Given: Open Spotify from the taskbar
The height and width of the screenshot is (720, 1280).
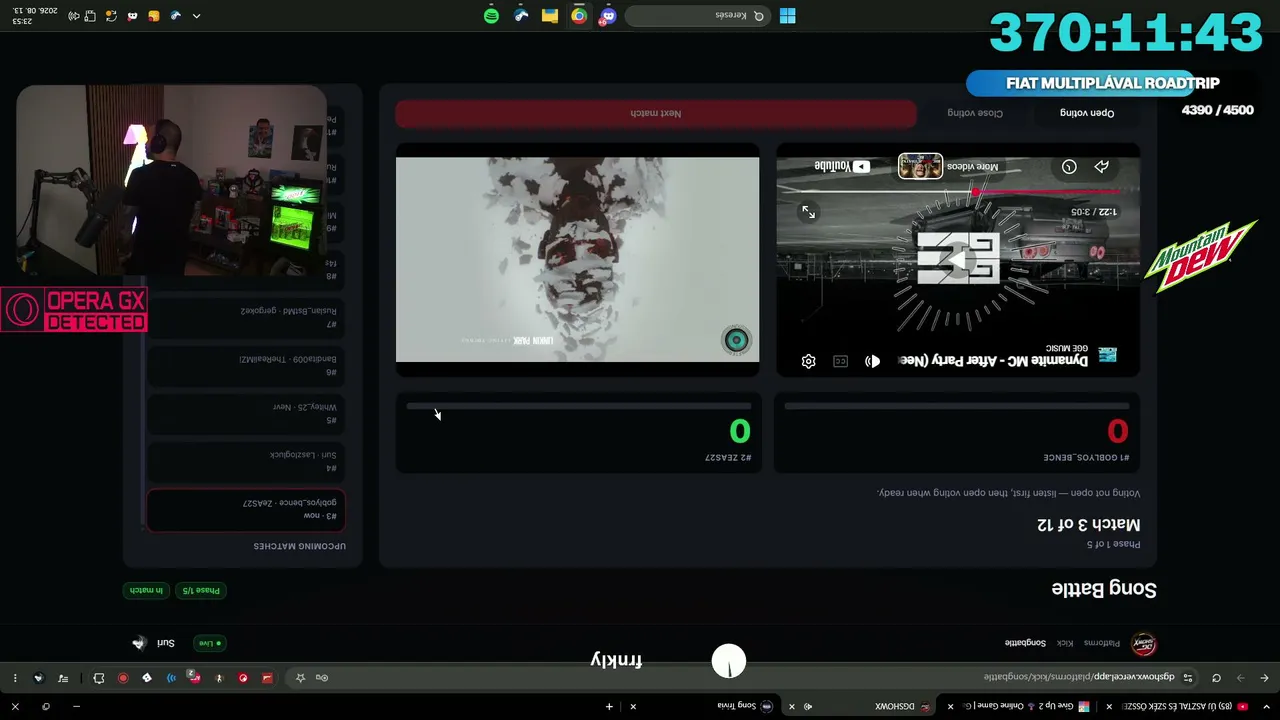Looking at the screenshot, I should tap(491, 16).
